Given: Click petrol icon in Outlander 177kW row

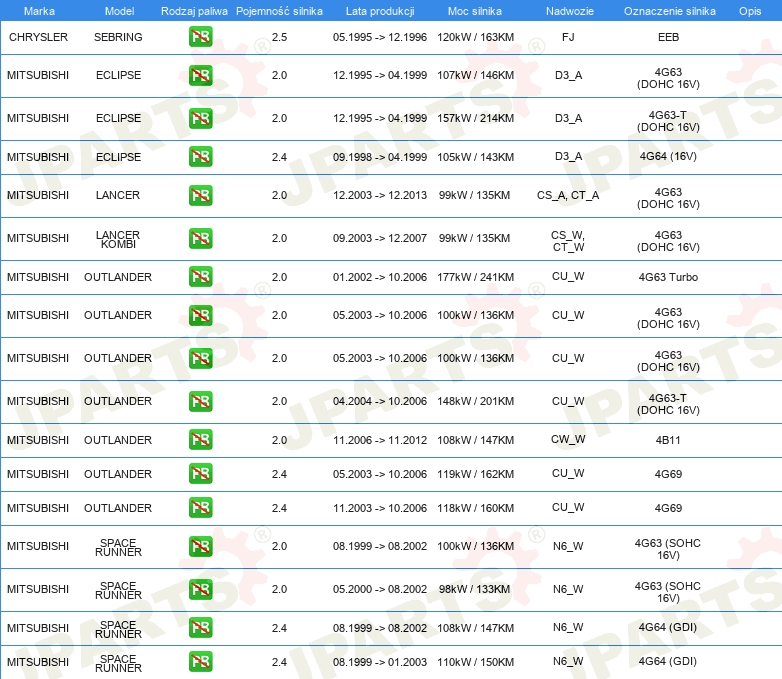Looking at the screenshot, I should (200, 276).
